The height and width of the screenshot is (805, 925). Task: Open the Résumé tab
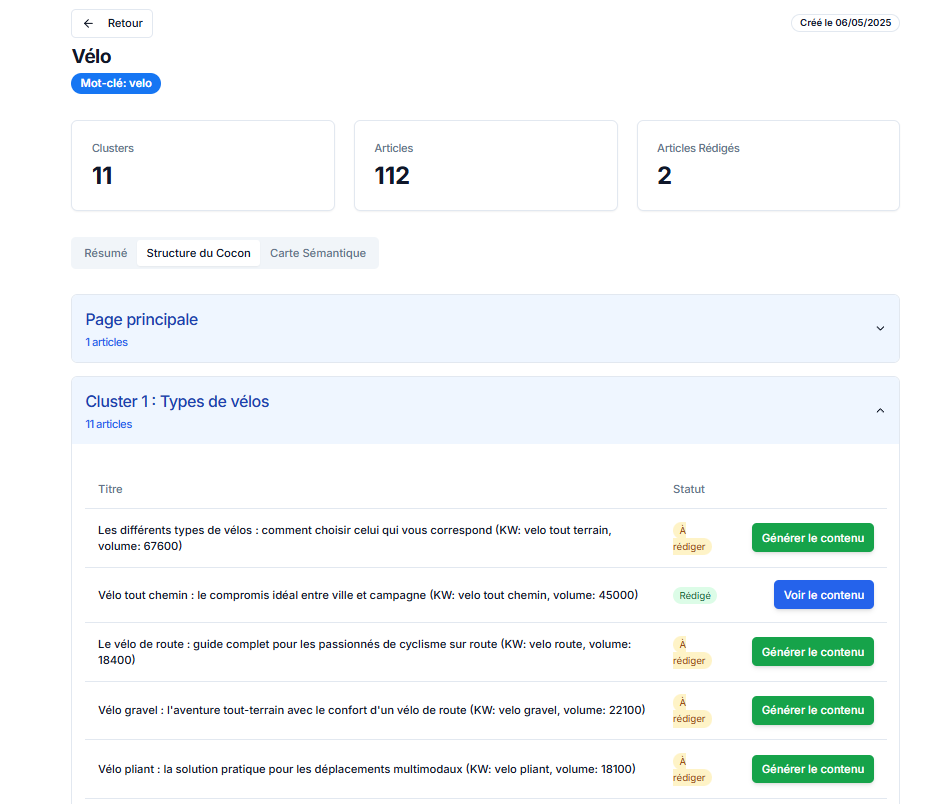tap(106, 253)
